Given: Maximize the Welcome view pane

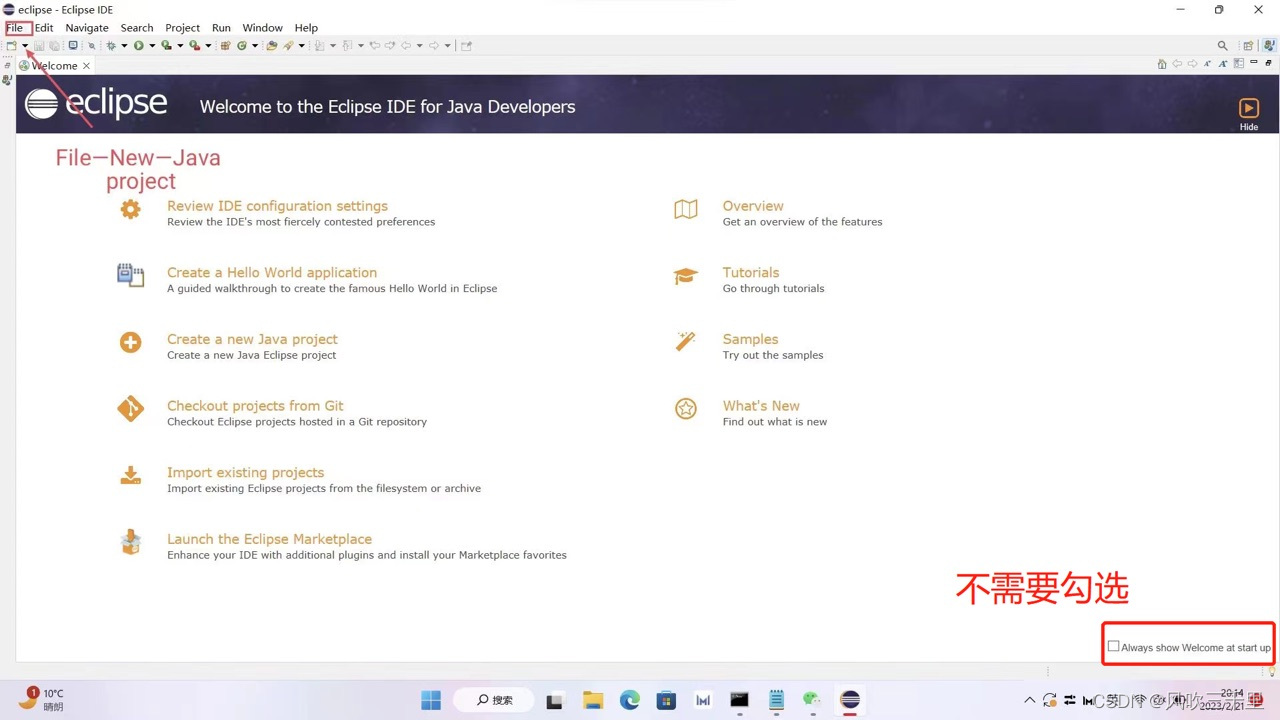Looking at the screenshot, I should (x=1268, y=63).
